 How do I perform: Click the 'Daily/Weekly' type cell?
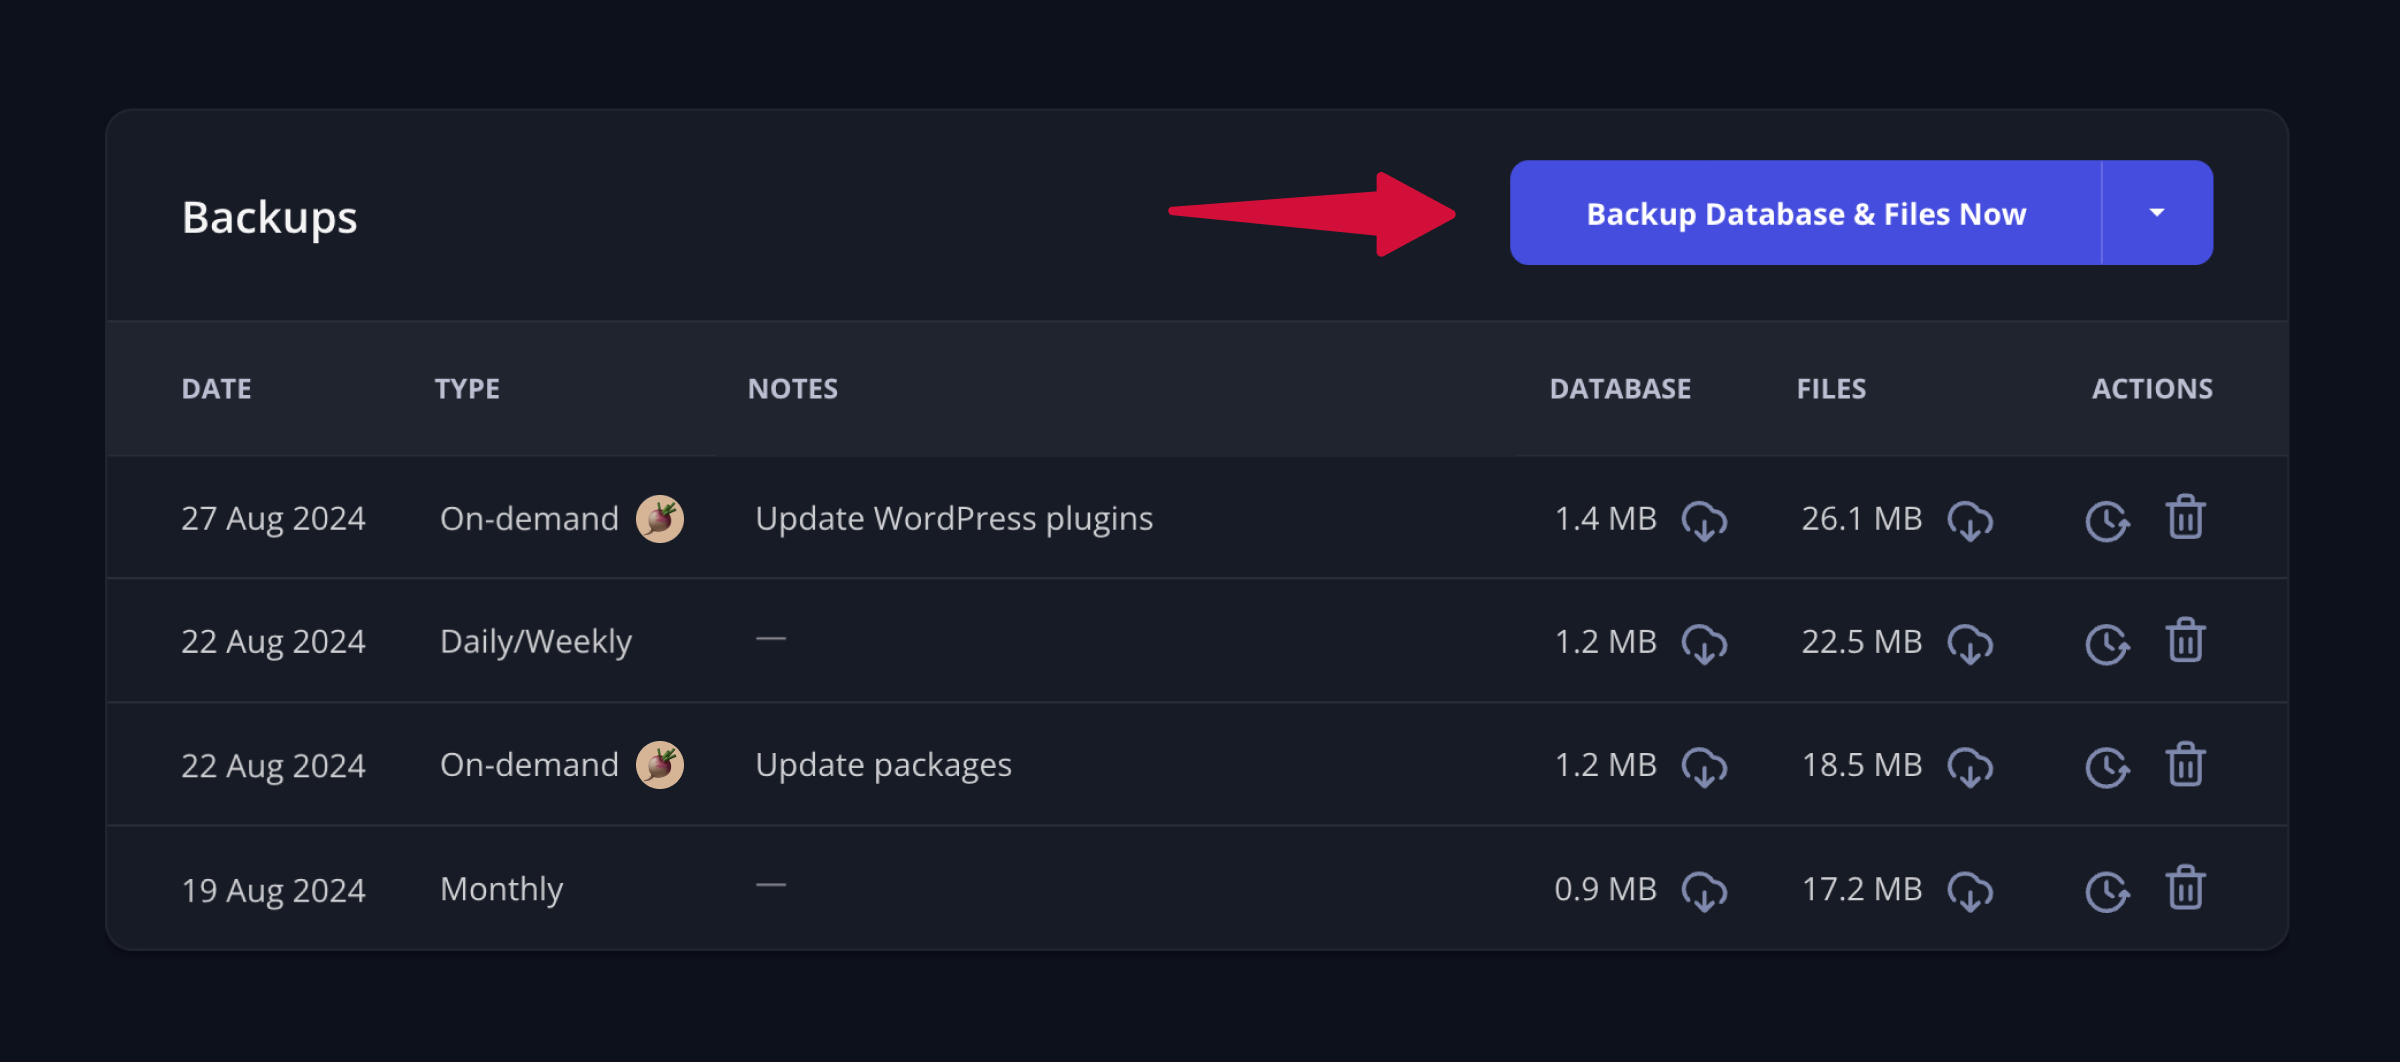tap(536, 642)
